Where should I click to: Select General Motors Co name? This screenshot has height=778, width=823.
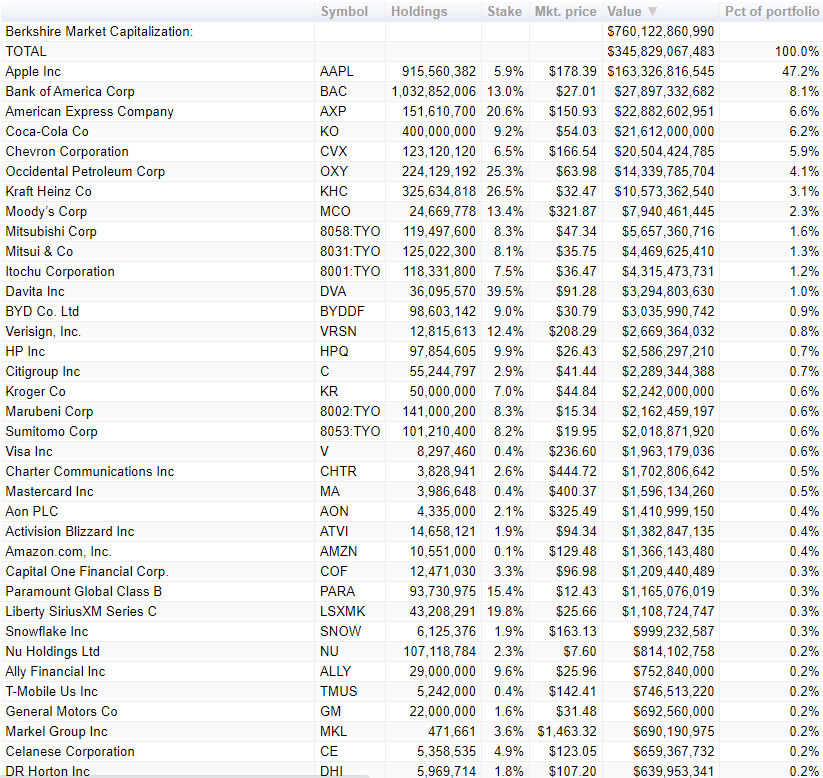coord(61,711)
